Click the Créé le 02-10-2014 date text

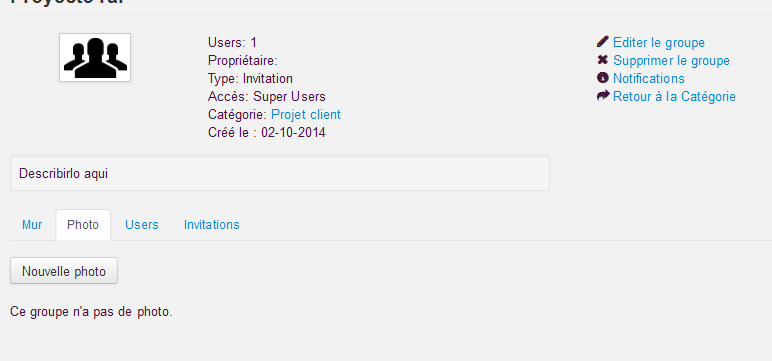267,132
